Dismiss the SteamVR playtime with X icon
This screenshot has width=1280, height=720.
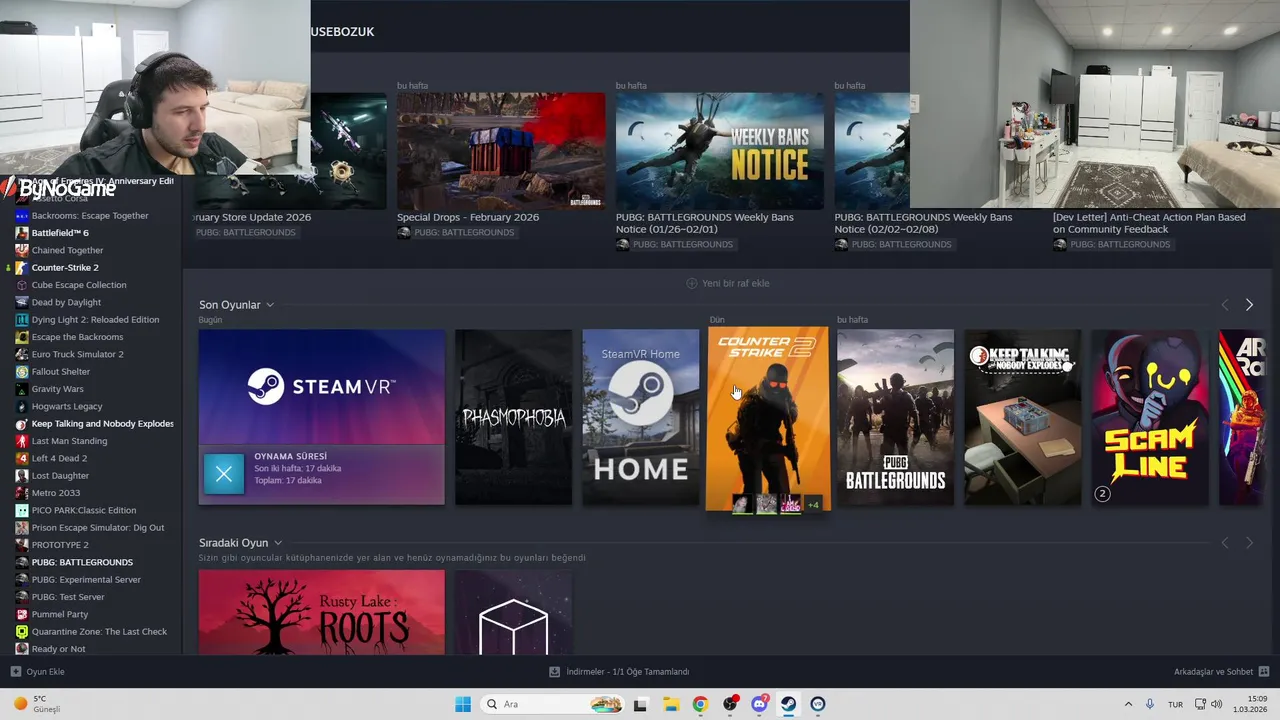pyautogui.click(x=224, y=474)
